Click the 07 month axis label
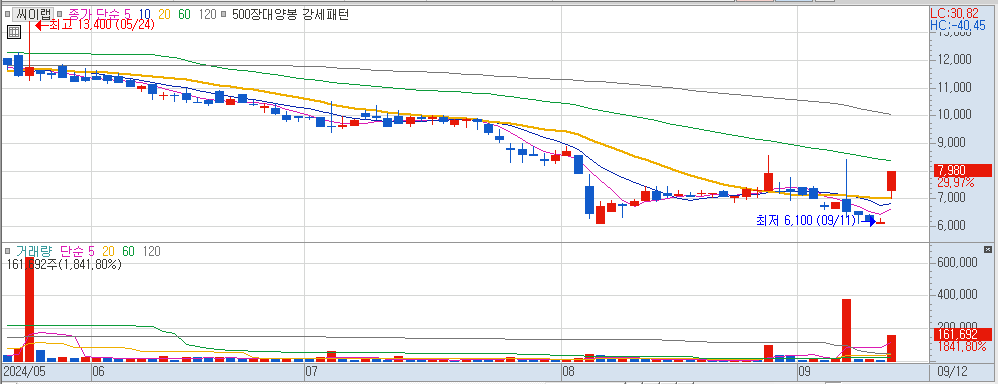Screen dimensions: 998x384 pos(311,370)
